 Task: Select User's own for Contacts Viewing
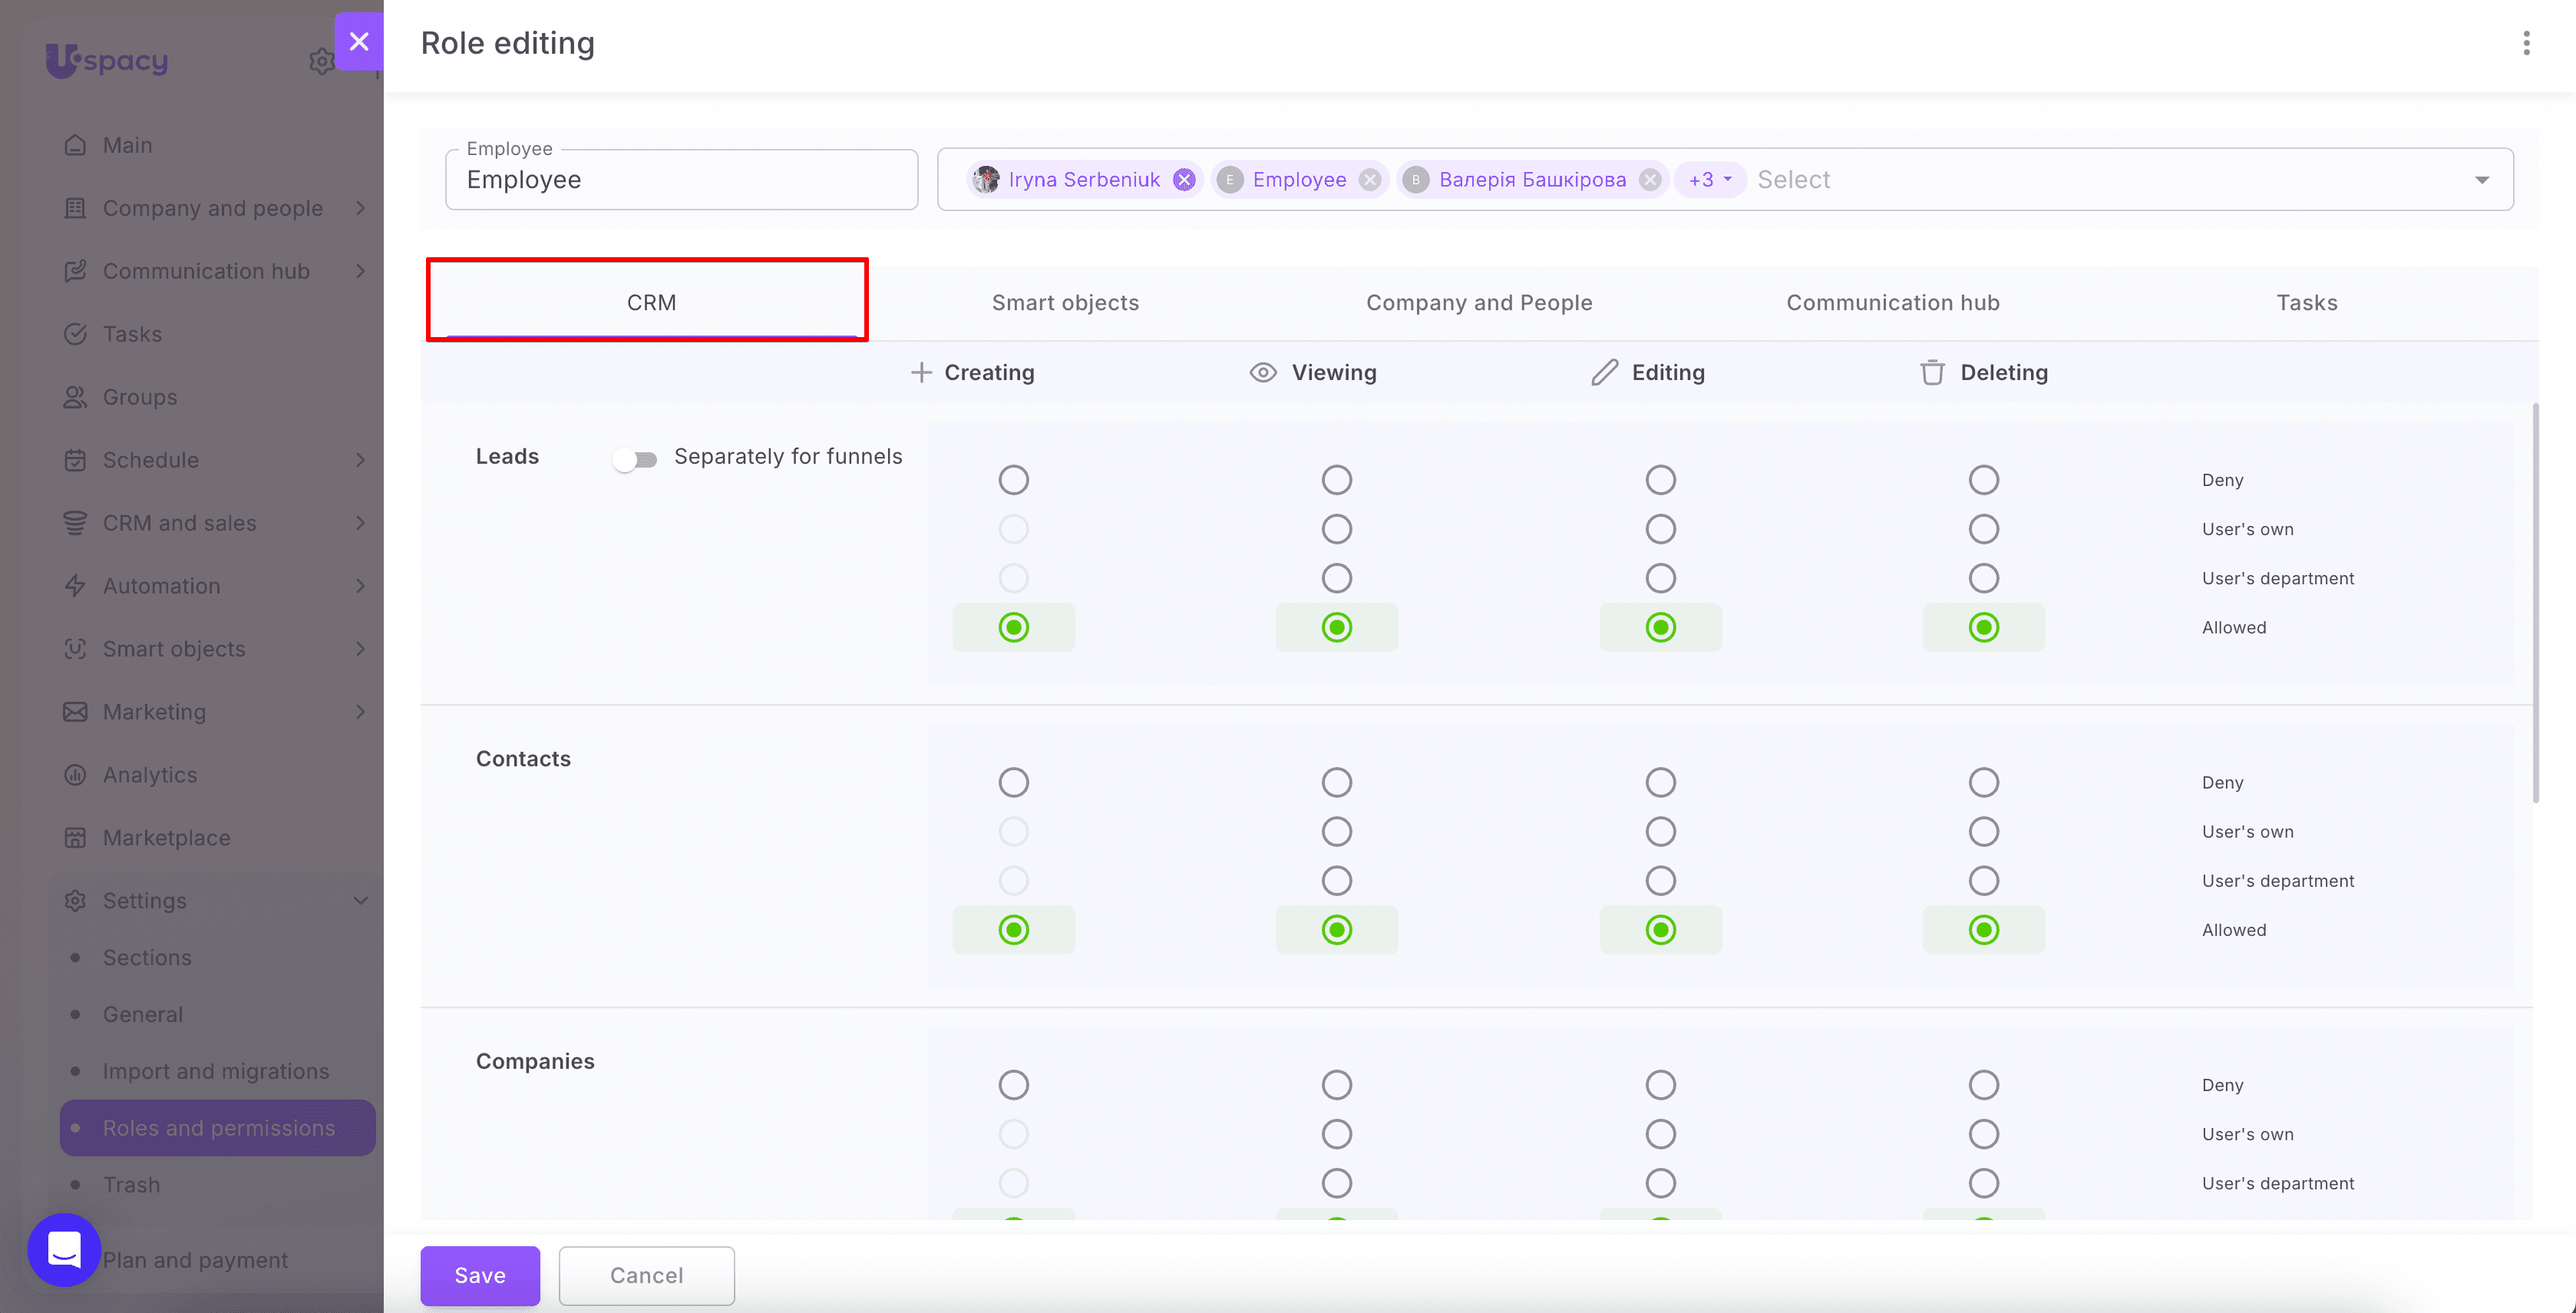pos(1336,832)
